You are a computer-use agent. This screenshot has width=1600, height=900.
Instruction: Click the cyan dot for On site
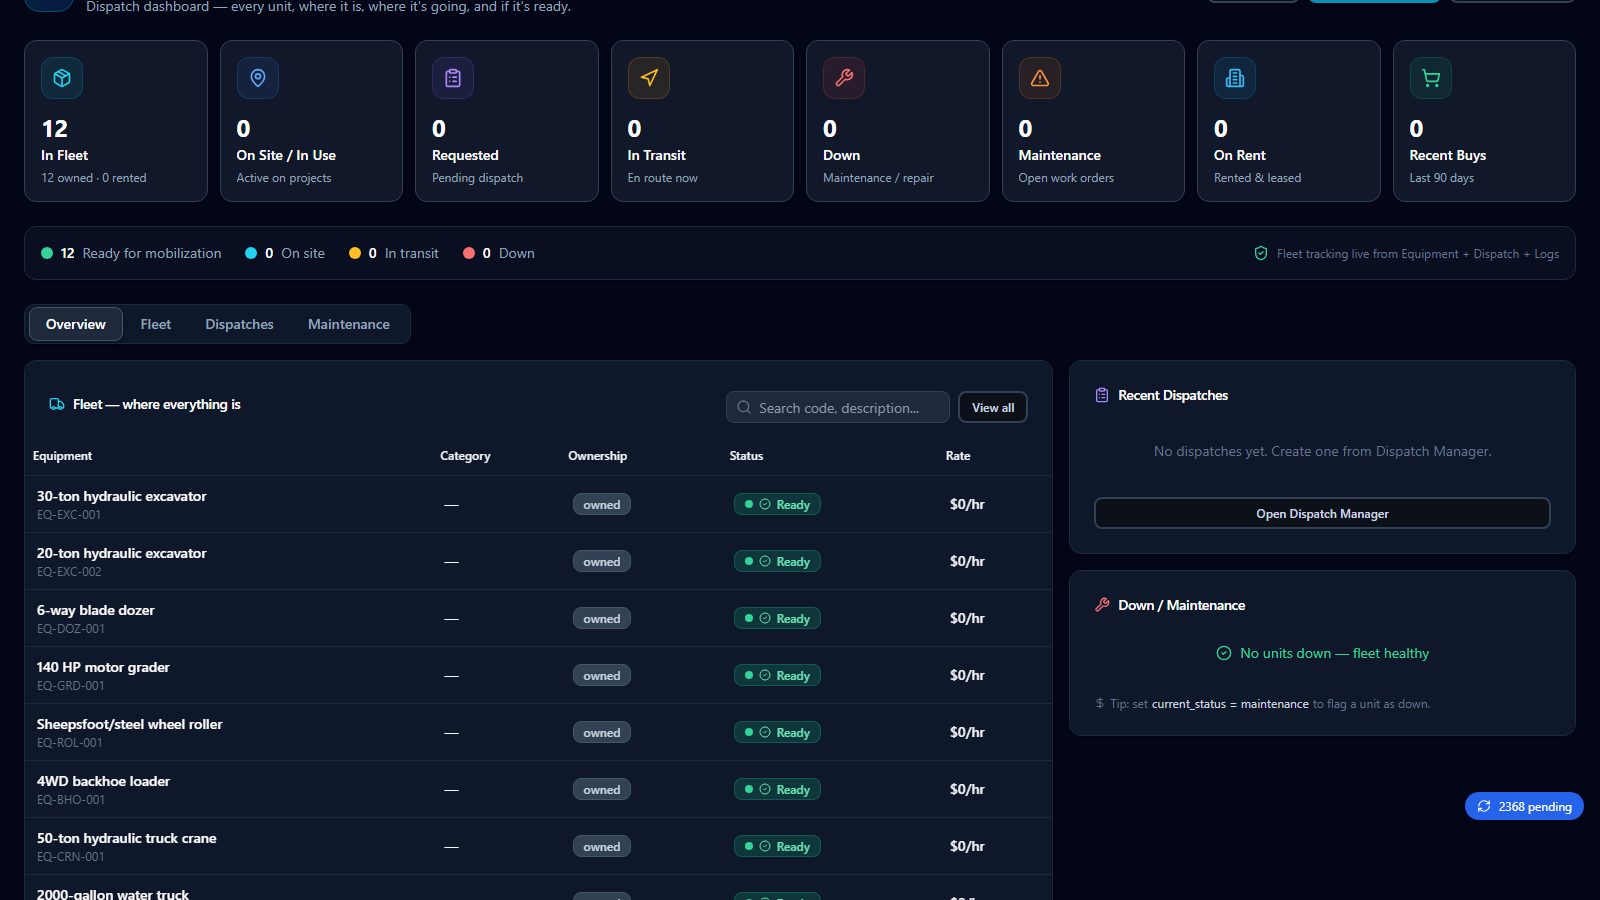(251, 253)
